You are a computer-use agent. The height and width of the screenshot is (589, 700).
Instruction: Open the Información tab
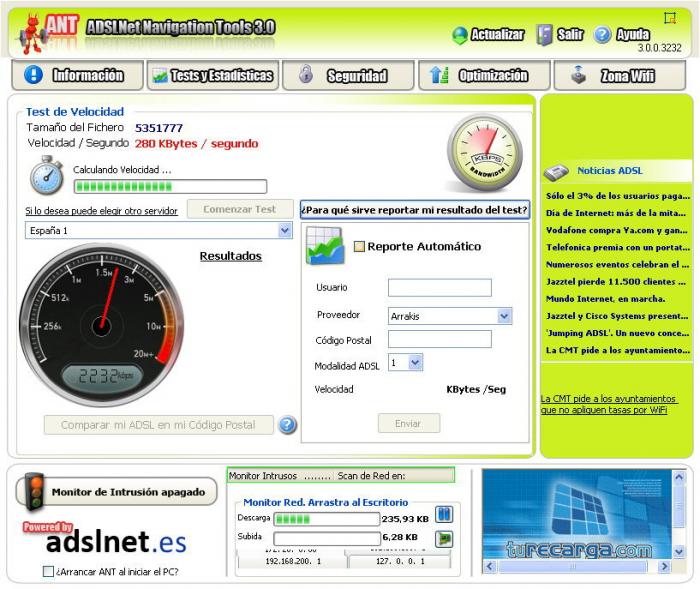pyautogui.click(x=77, y=75)
